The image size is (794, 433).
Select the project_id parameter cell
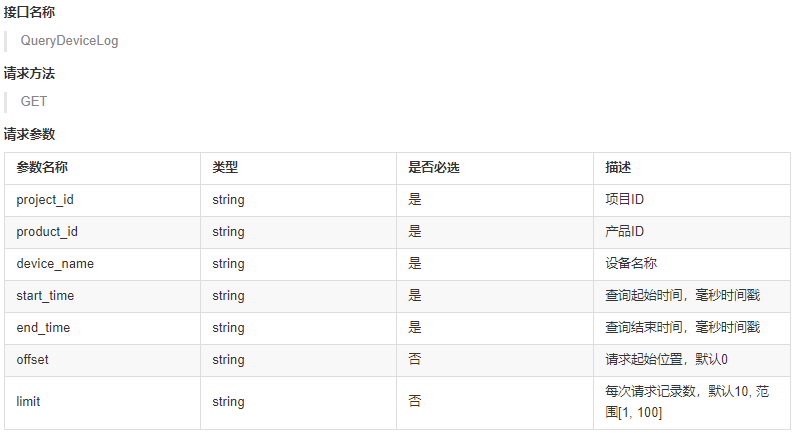pyautogui.click(x=45, y=200)
